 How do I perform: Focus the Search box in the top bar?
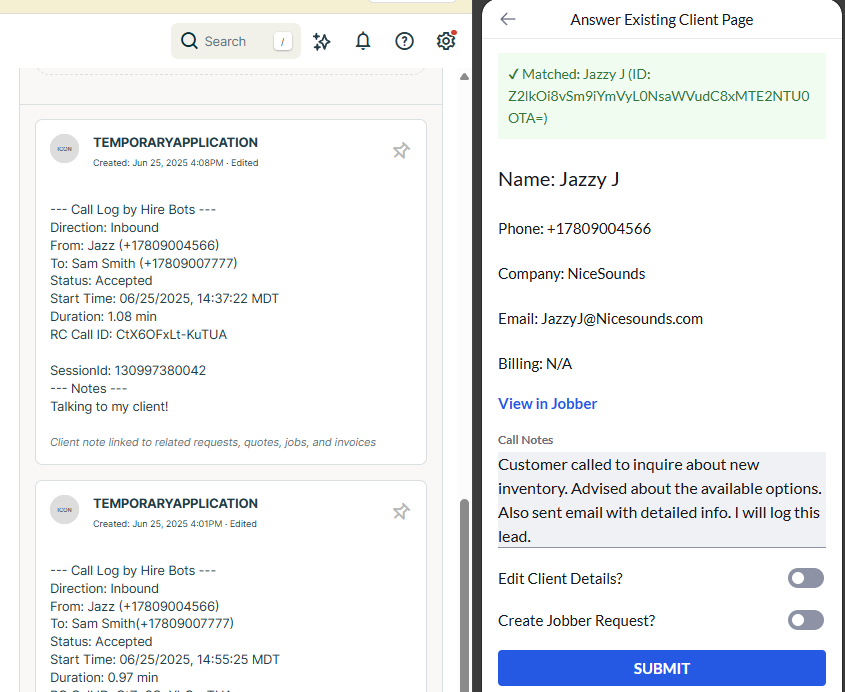click(x=235, y=41)
